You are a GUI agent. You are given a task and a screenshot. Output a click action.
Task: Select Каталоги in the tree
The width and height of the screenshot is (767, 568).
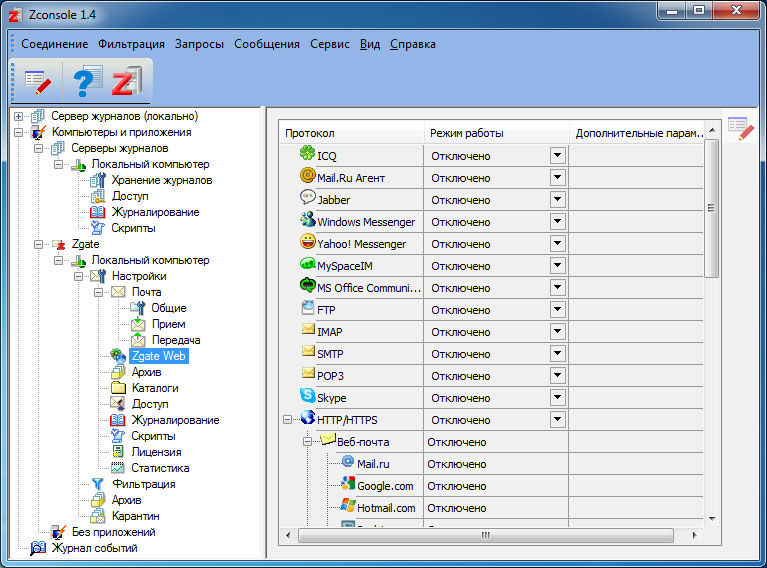tap(155, 388)
